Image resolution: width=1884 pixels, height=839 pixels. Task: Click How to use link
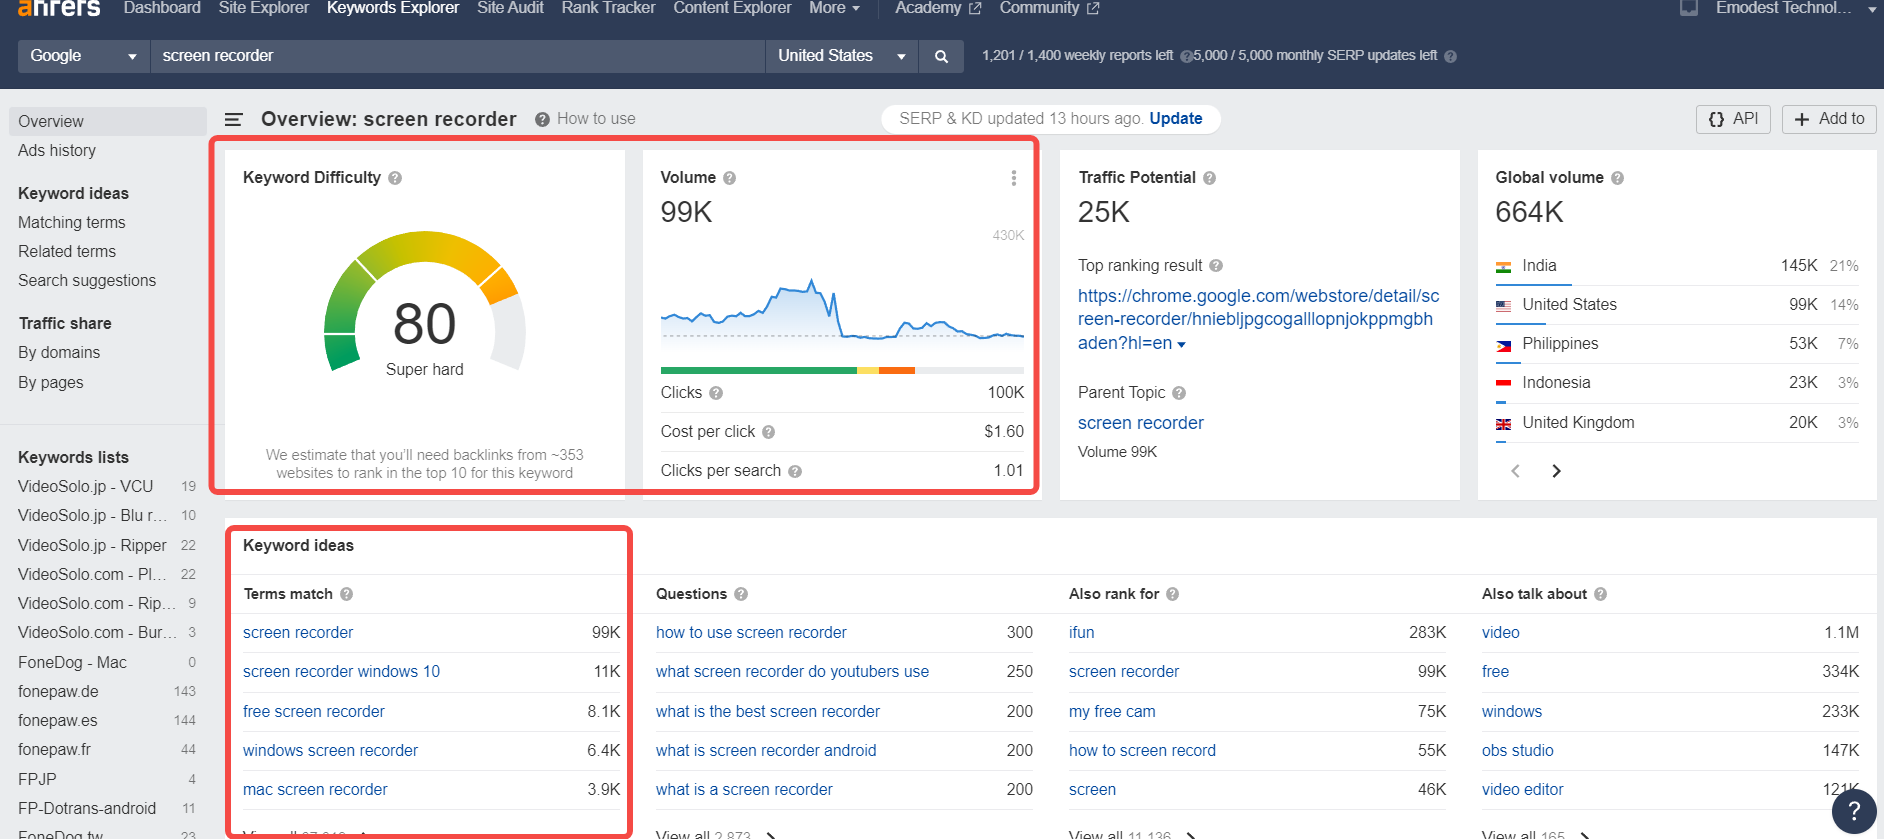tap(596, 119)
